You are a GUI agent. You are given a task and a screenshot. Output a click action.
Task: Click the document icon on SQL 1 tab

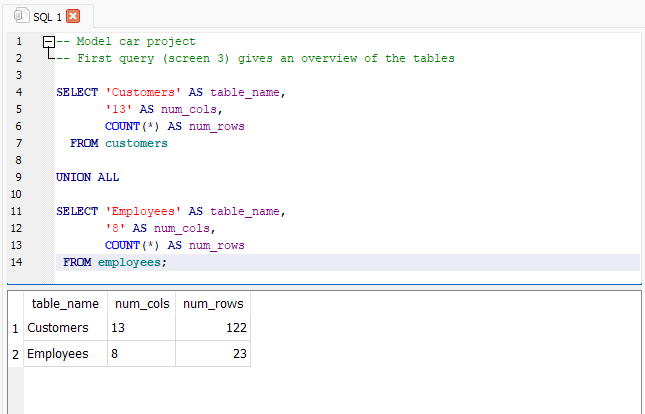(21, 16)
